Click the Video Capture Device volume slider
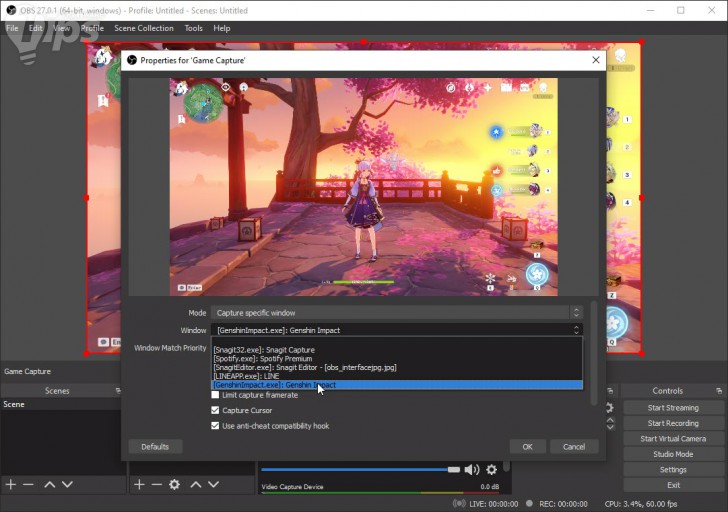 pyautogui.click(x=360, y=470)
